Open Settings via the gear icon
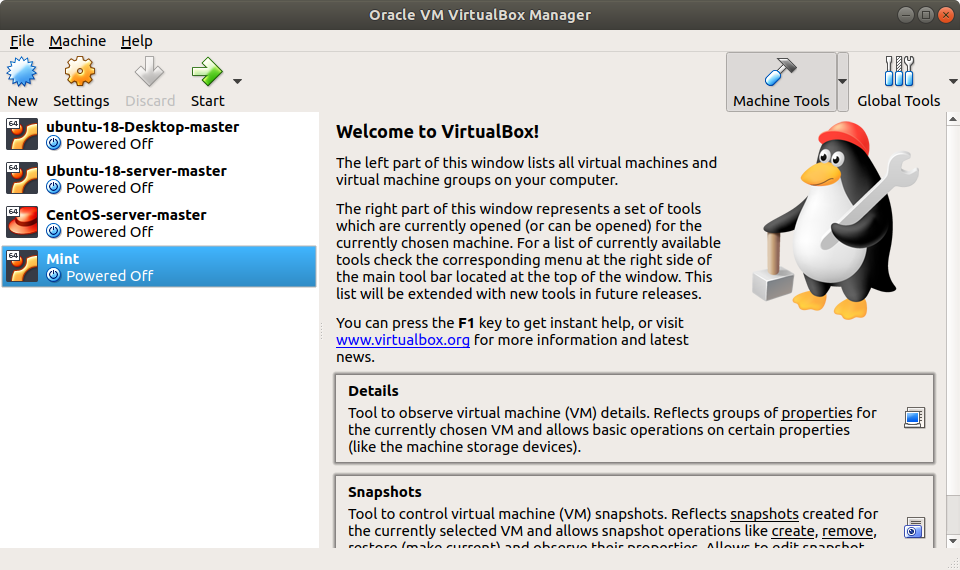Image resolution: width=960 pixels, height=570 pixels. click(80, 72)
